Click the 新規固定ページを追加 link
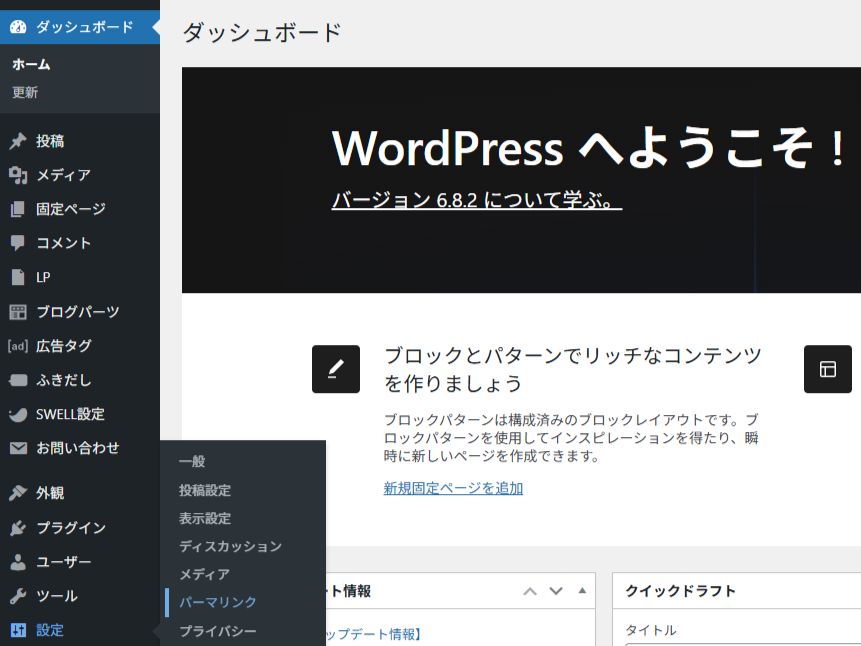The height and width of the screenshot is (646, 861). pos(453,488)
